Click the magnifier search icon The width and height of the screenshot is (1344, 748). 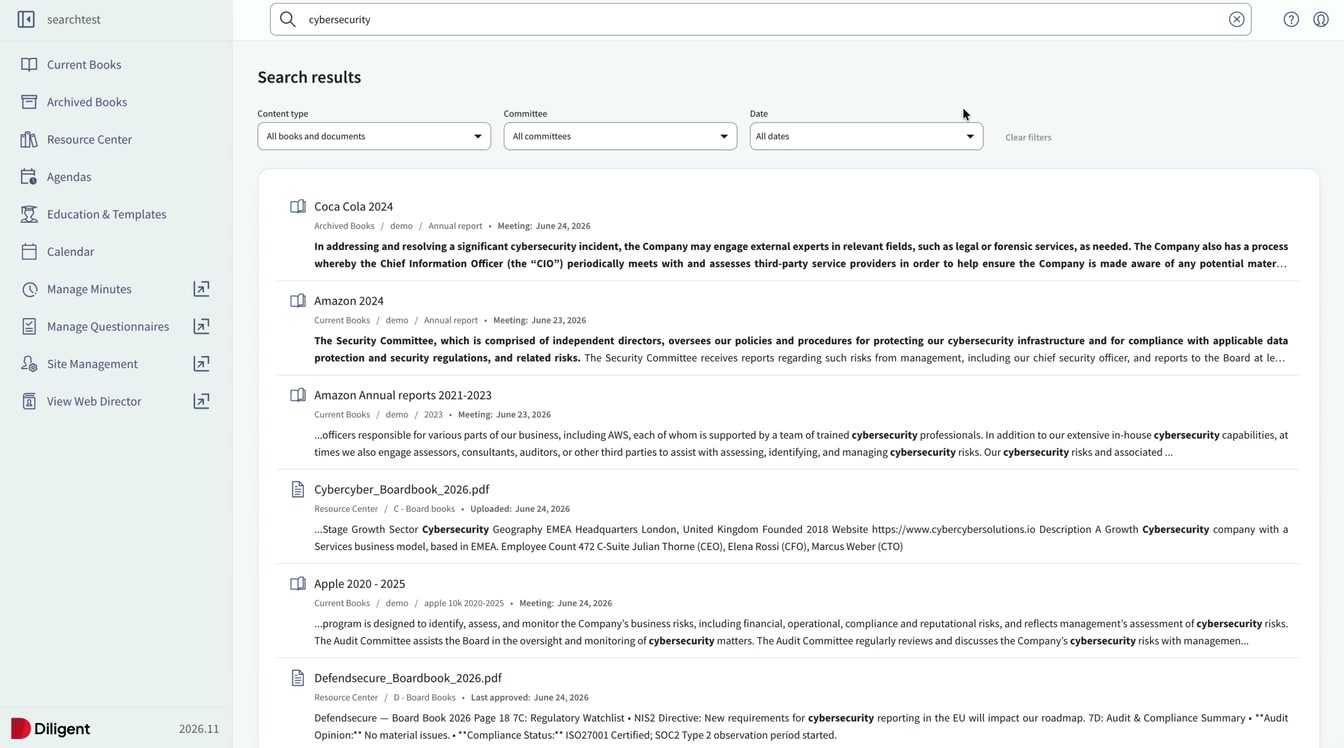point(288,19)
